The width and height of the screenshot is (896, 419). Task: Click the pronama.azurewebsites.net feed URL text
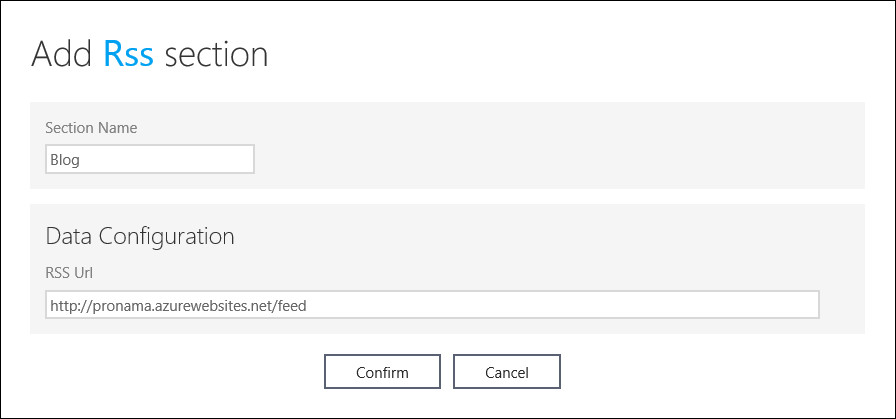[178, 305]
